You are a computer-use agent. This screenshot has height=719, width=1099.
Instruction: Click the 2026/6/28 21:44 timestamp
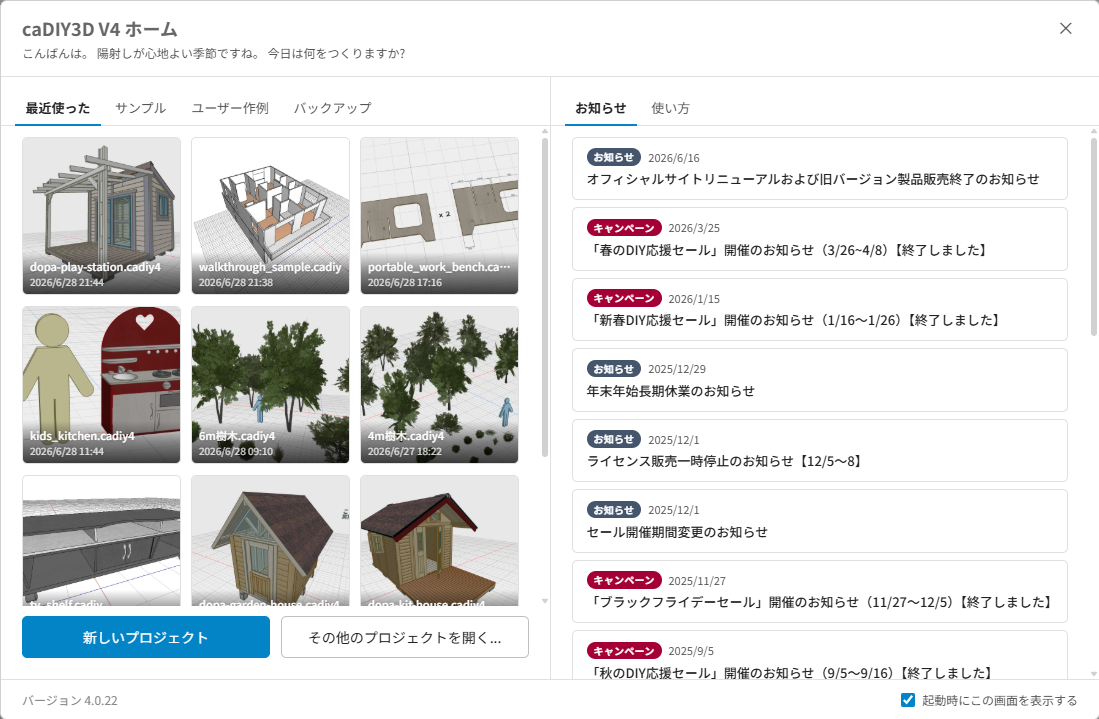coord(67,282)
